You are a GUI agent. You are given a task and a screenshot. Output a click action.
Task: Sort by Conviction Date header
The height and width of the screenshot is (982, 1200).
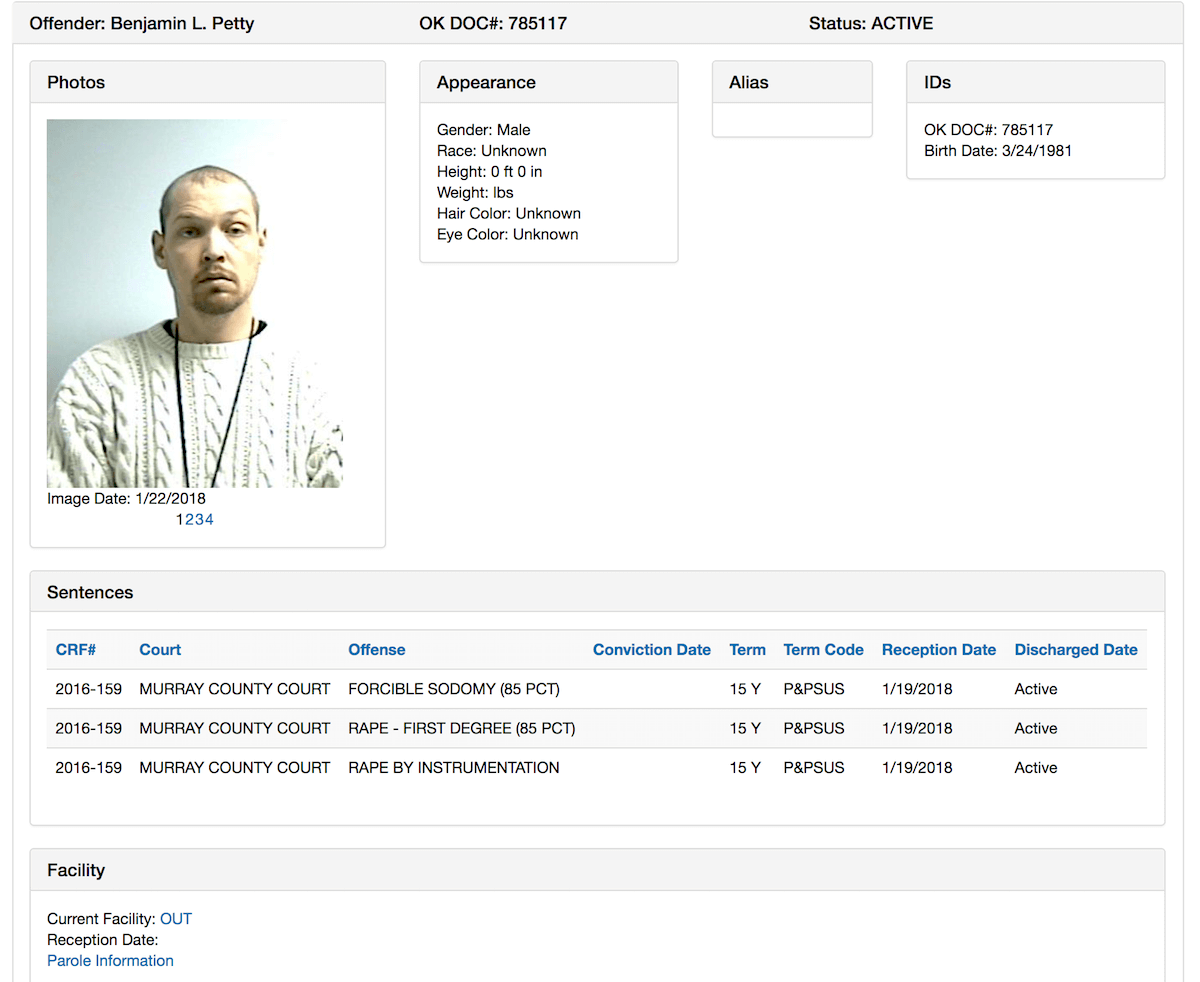pos(651,650)
